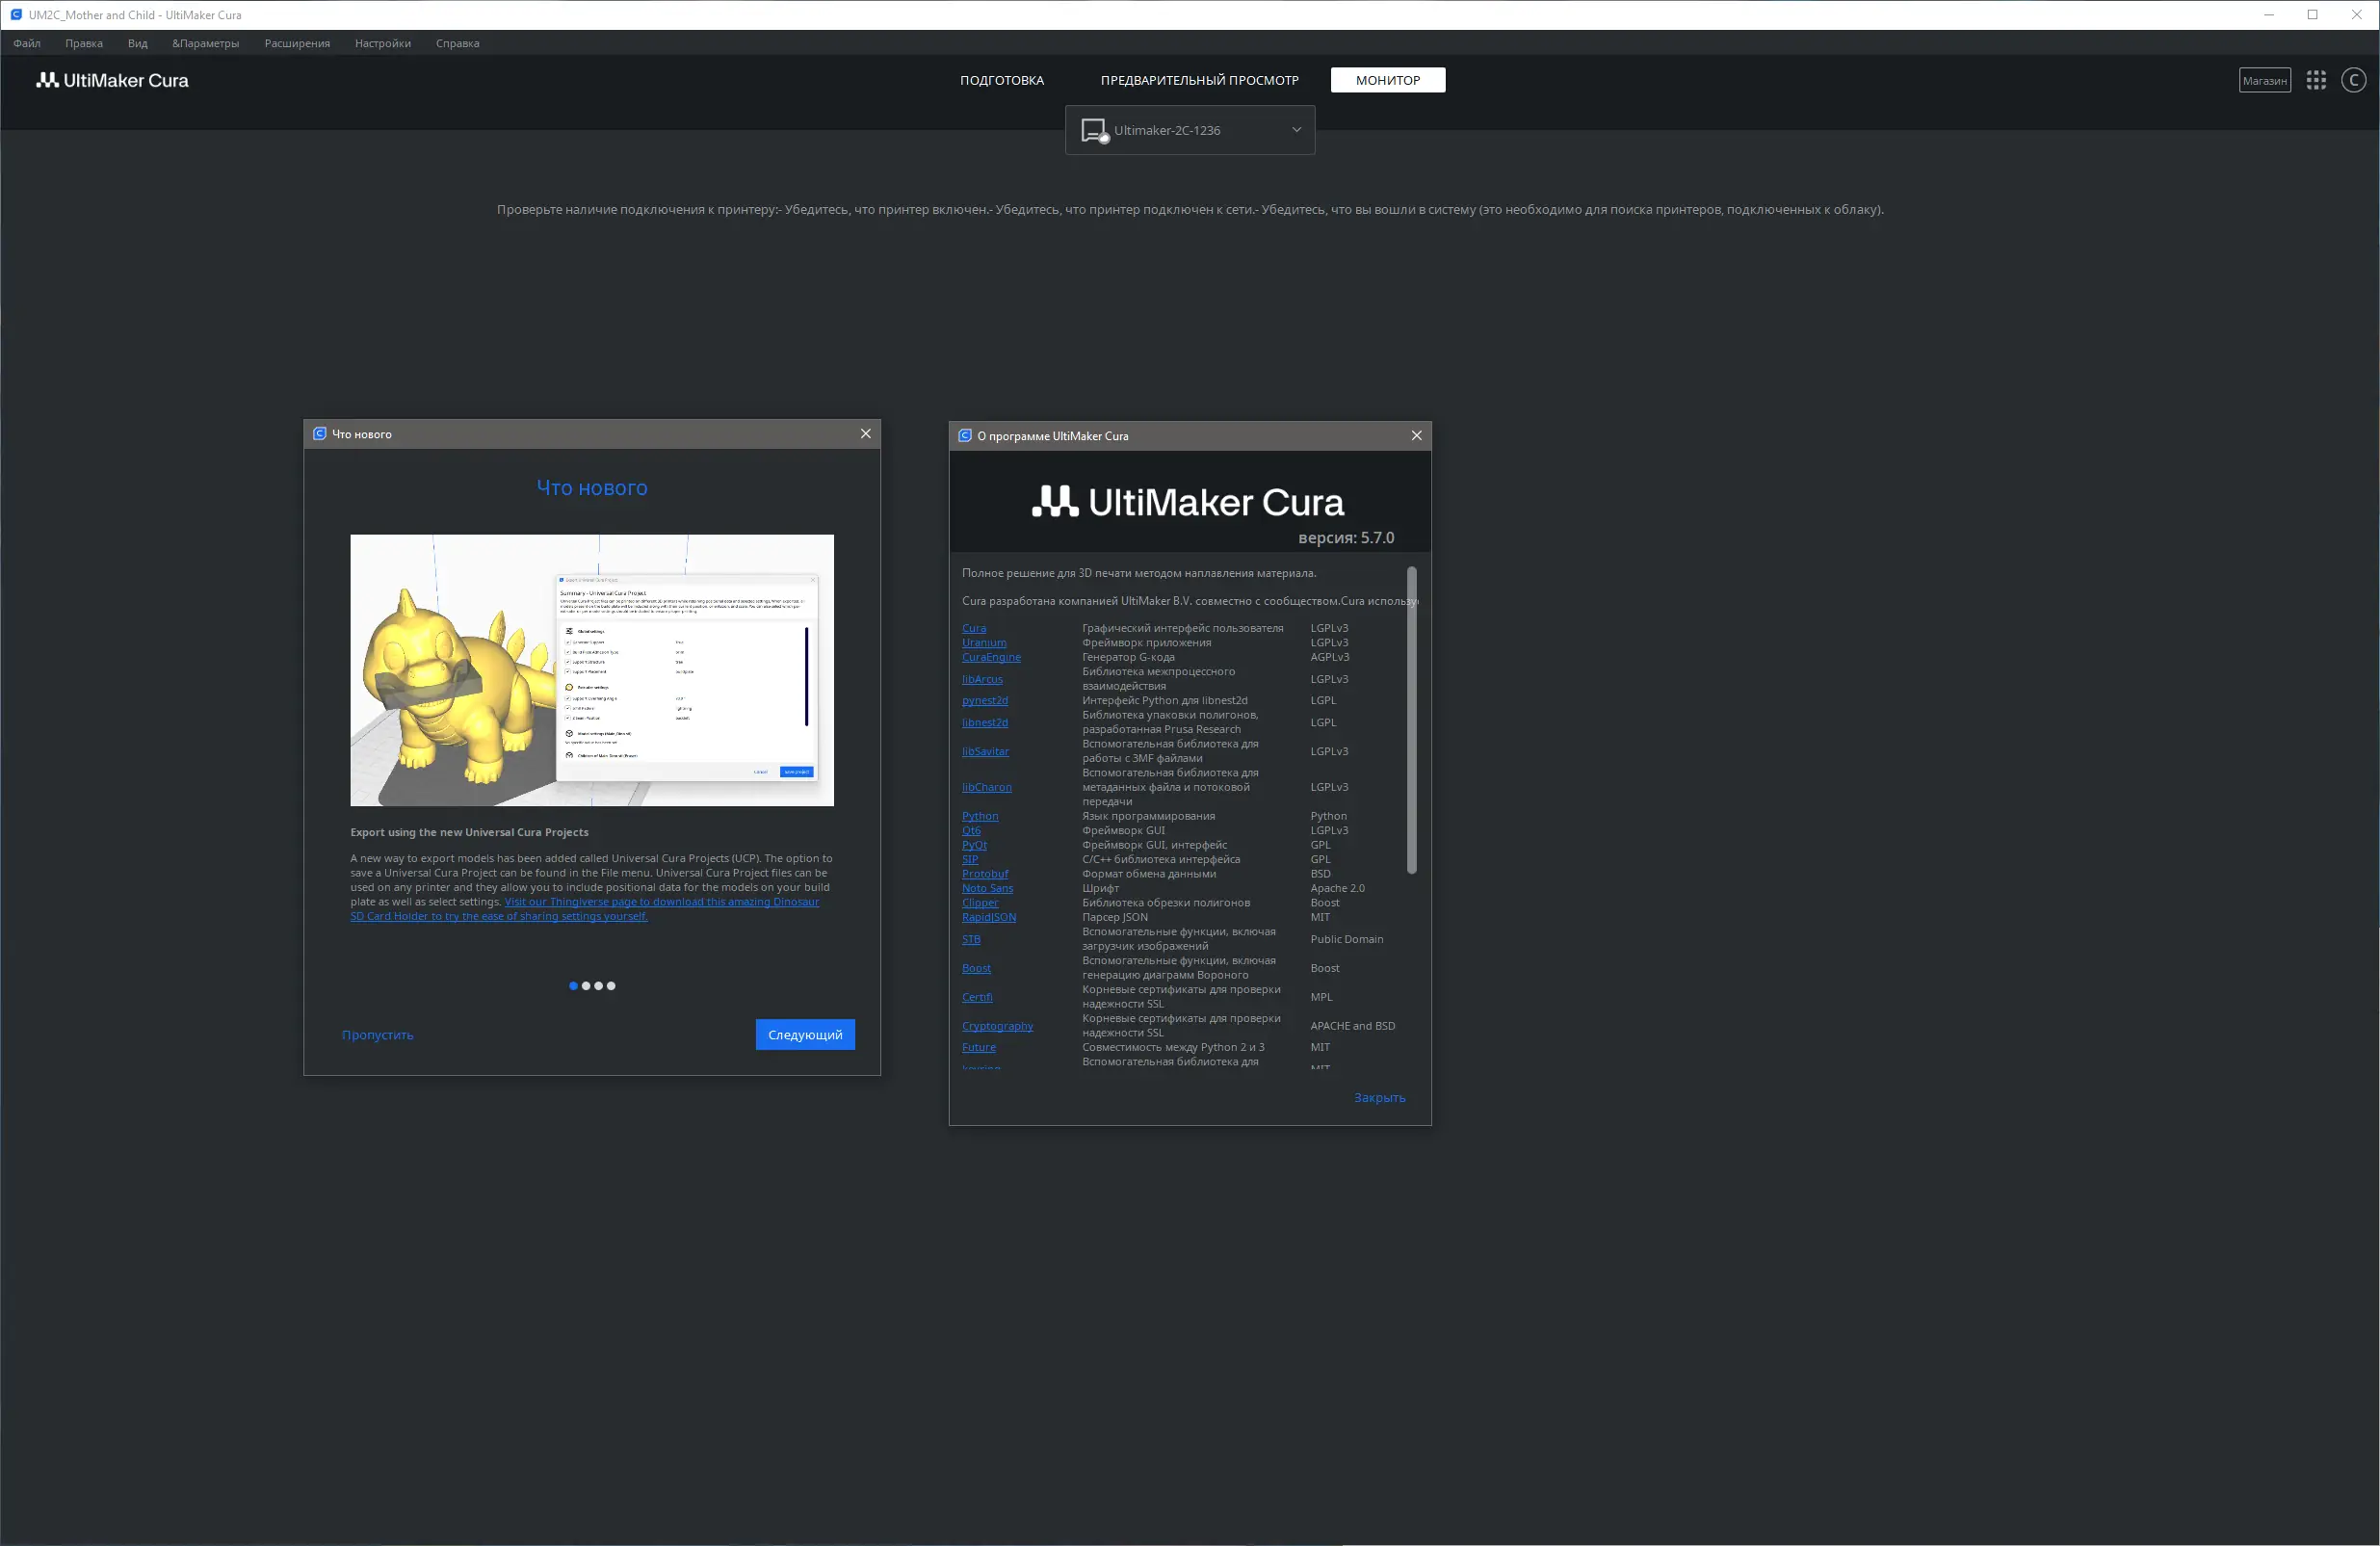
Task: Click the dinosaur preview image
Action: [591, 670]
